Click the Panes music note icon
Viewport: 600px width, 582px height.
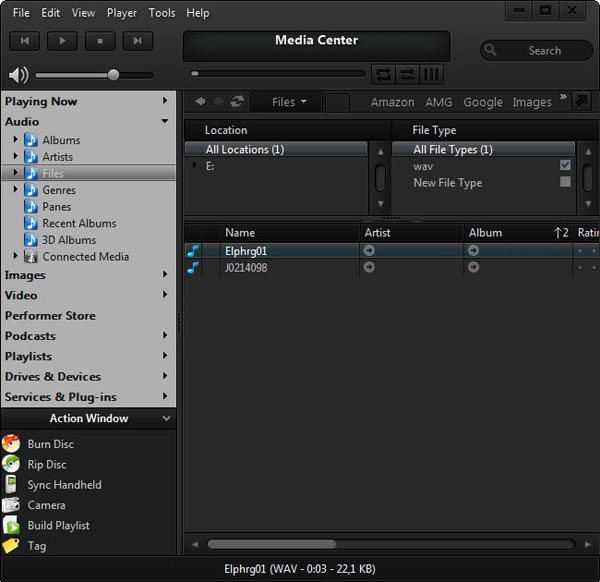(x=31, y=207)
